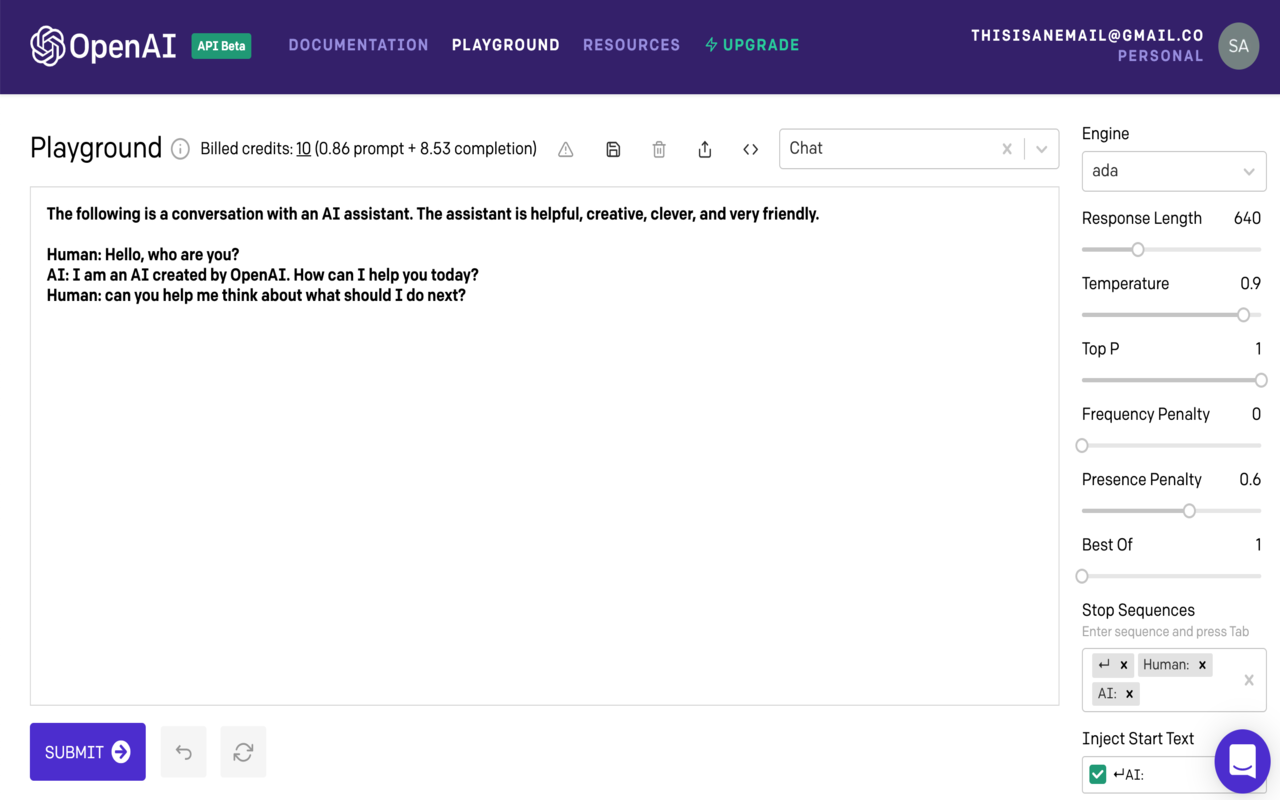Open the Engine dropdown showing ada
The image size is (1280, 800).
[1174, 171]
